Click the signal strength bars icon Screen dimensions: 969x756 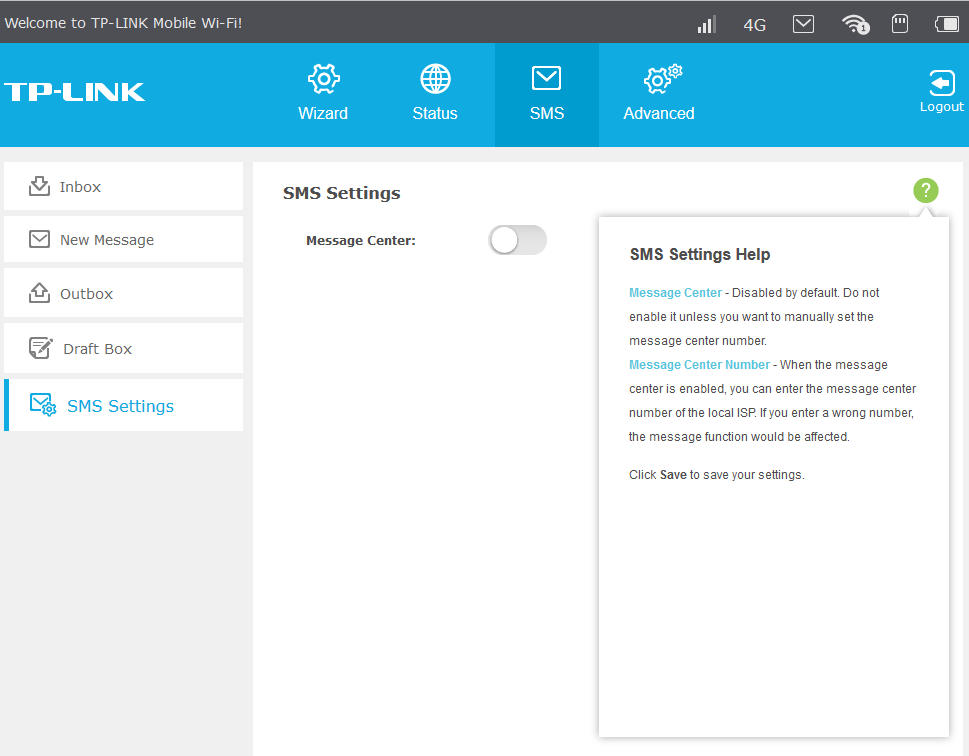706,24
